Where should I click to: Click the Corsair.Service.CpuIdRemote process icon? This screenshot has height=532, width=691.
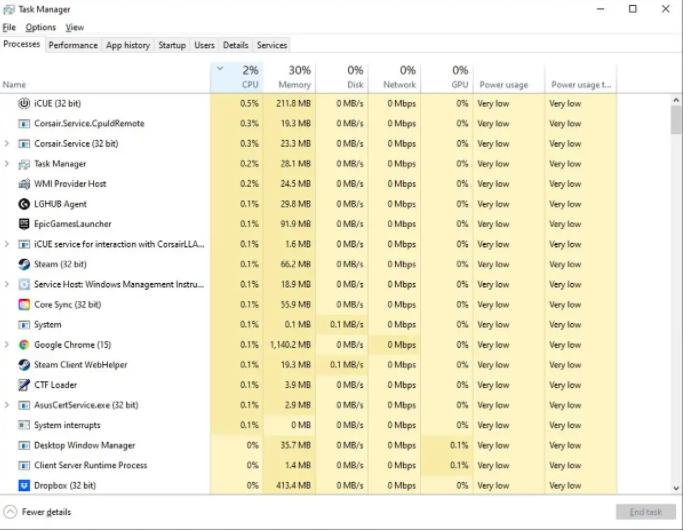(24, 123)
